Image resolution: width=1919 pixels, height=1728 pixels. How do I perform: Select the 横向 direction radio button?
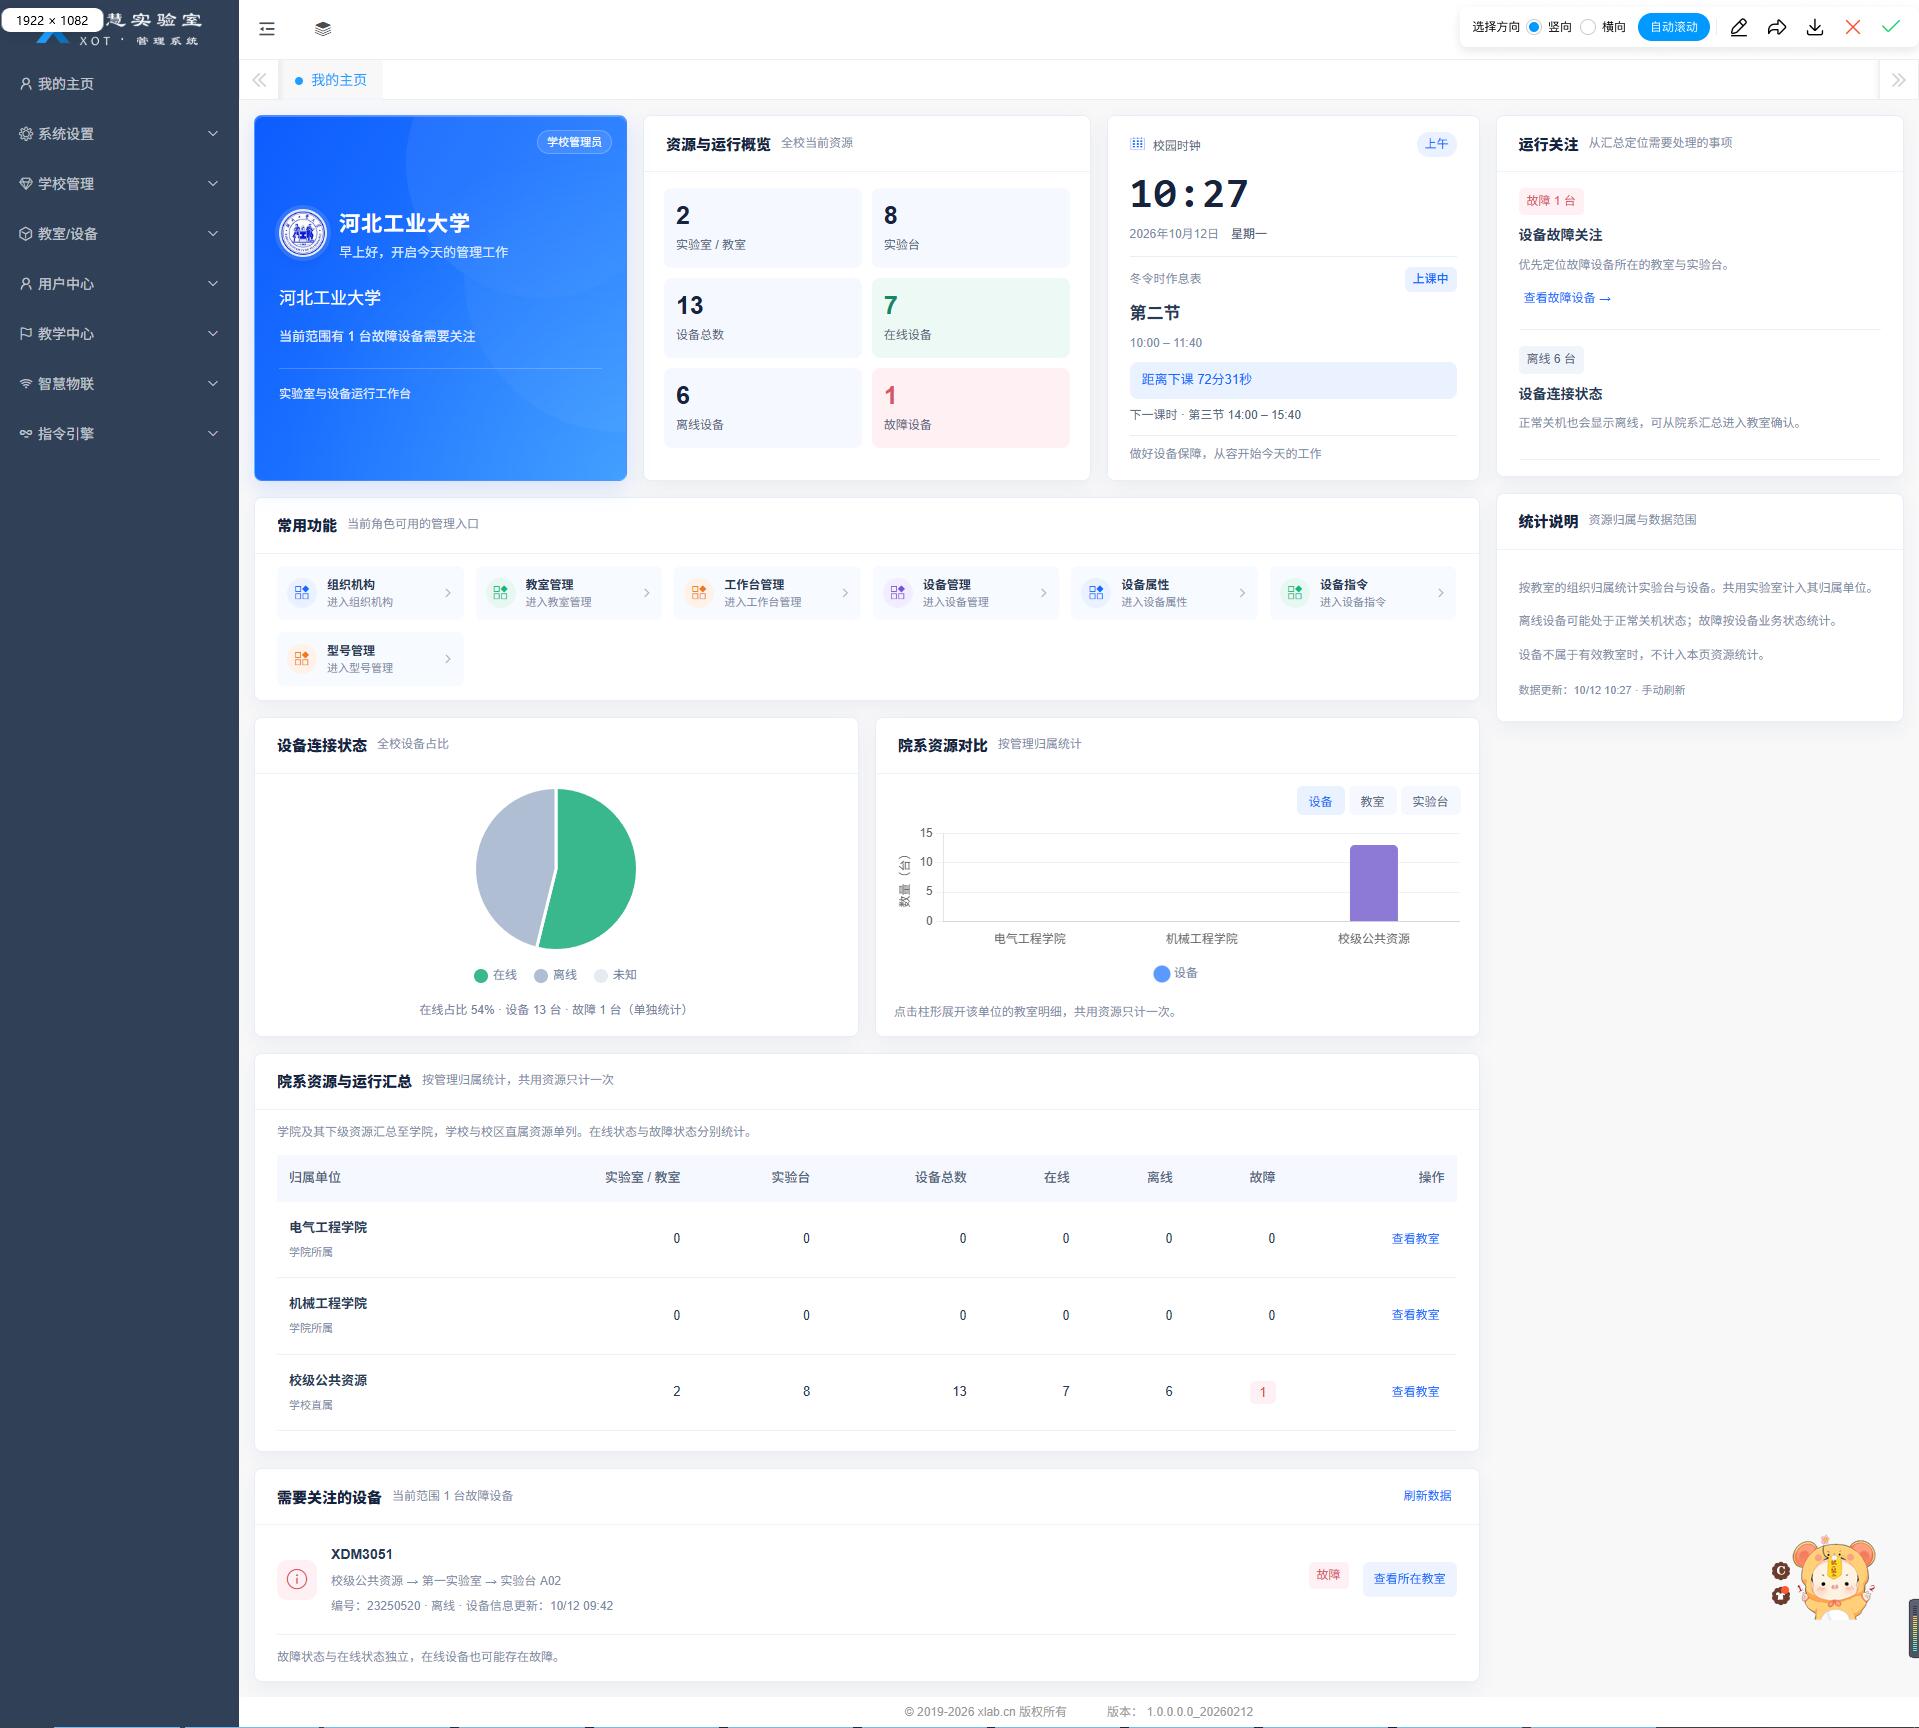pos(1588,27)
